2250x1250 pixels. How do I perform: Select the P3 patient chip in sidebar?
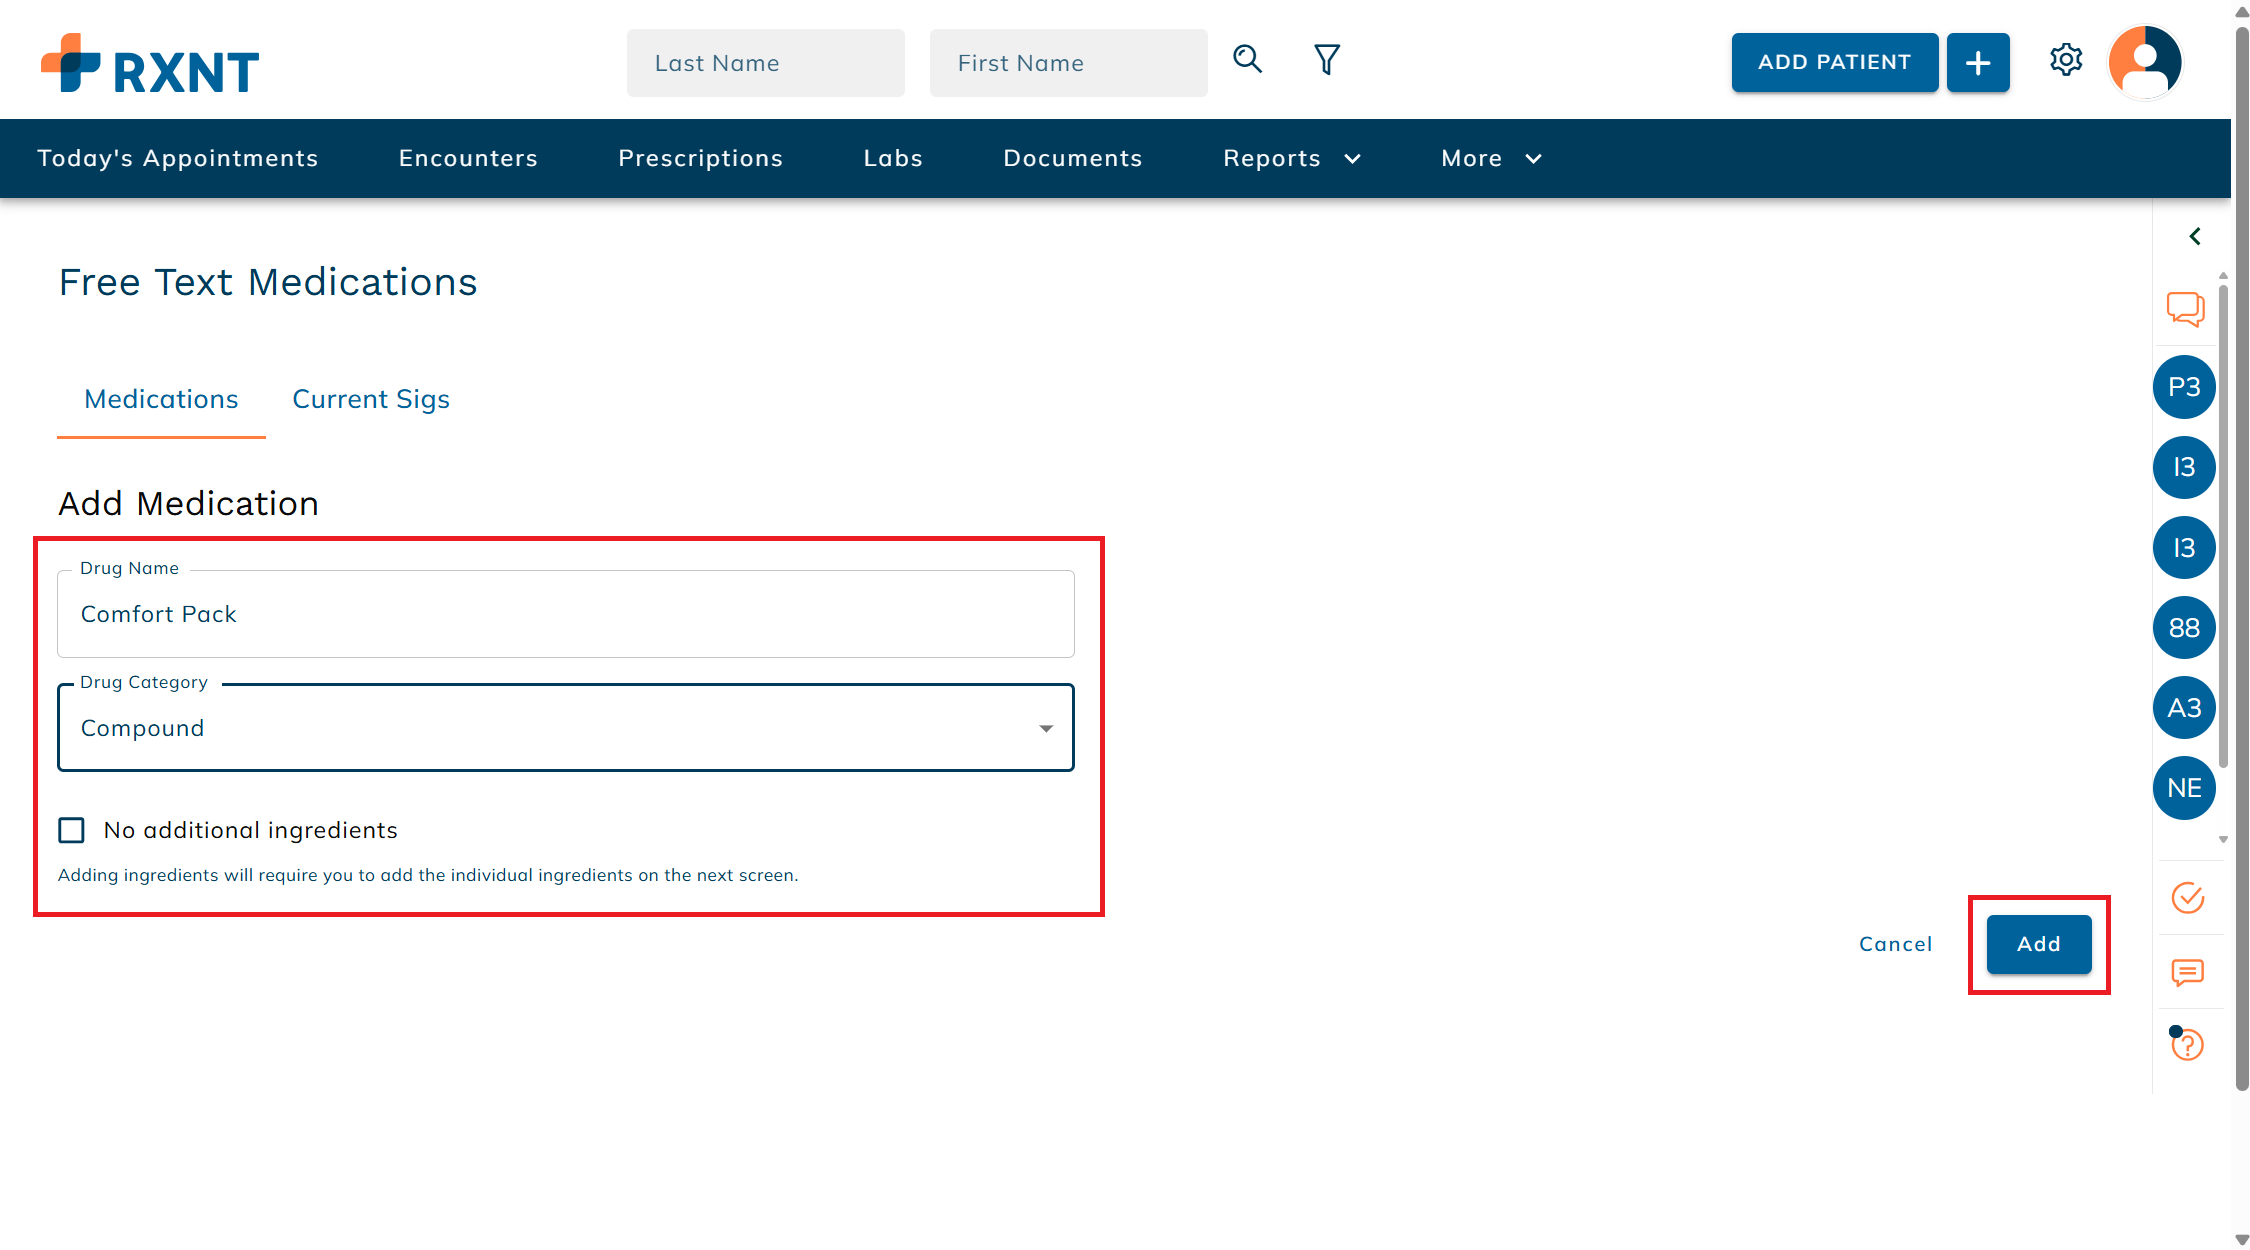tap(2183, 386)
